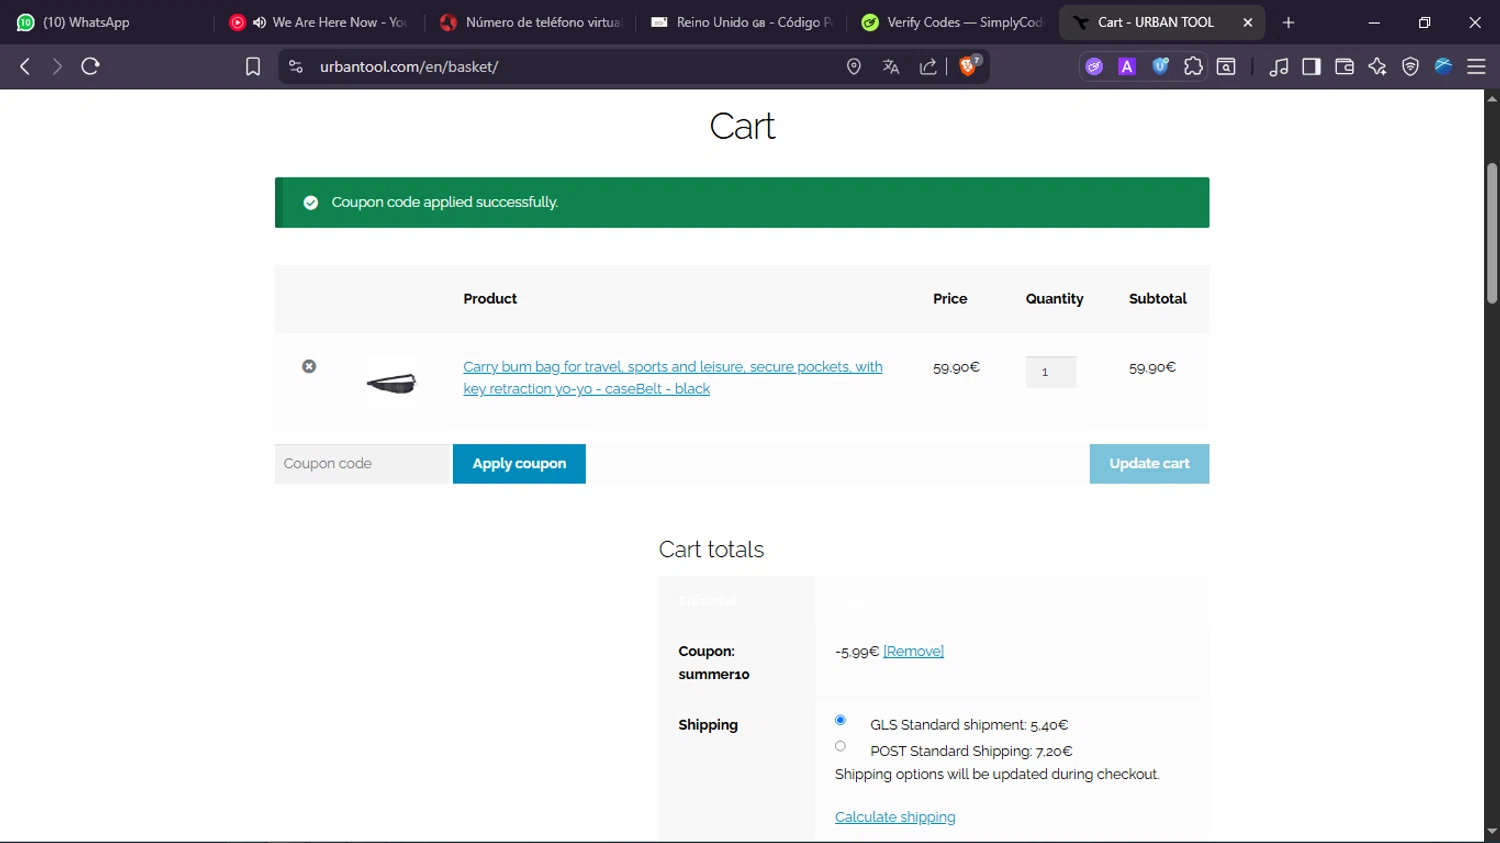Open Leo AI sparkle icon

[x=1377, y=67]
